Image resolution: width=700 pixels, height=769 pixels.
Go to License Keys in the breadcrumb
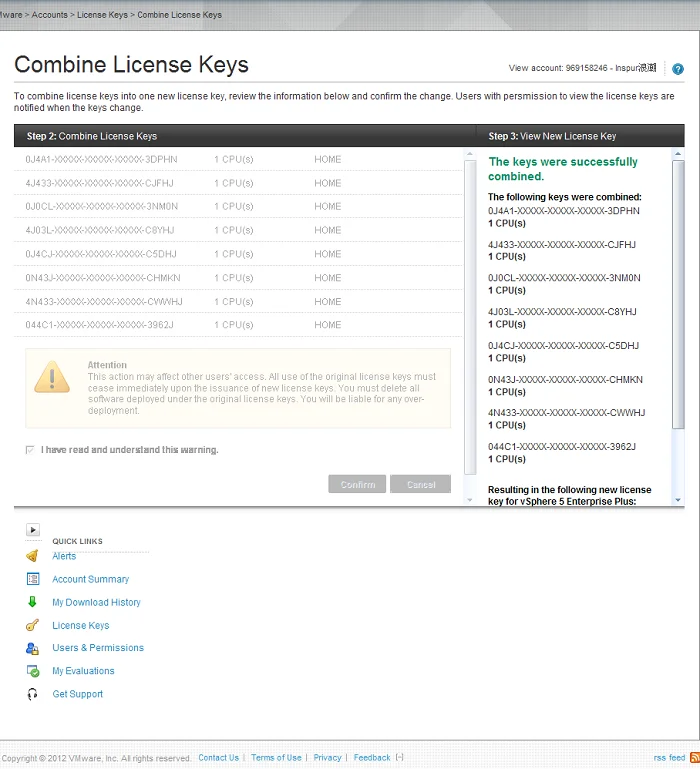coord(102,15)
